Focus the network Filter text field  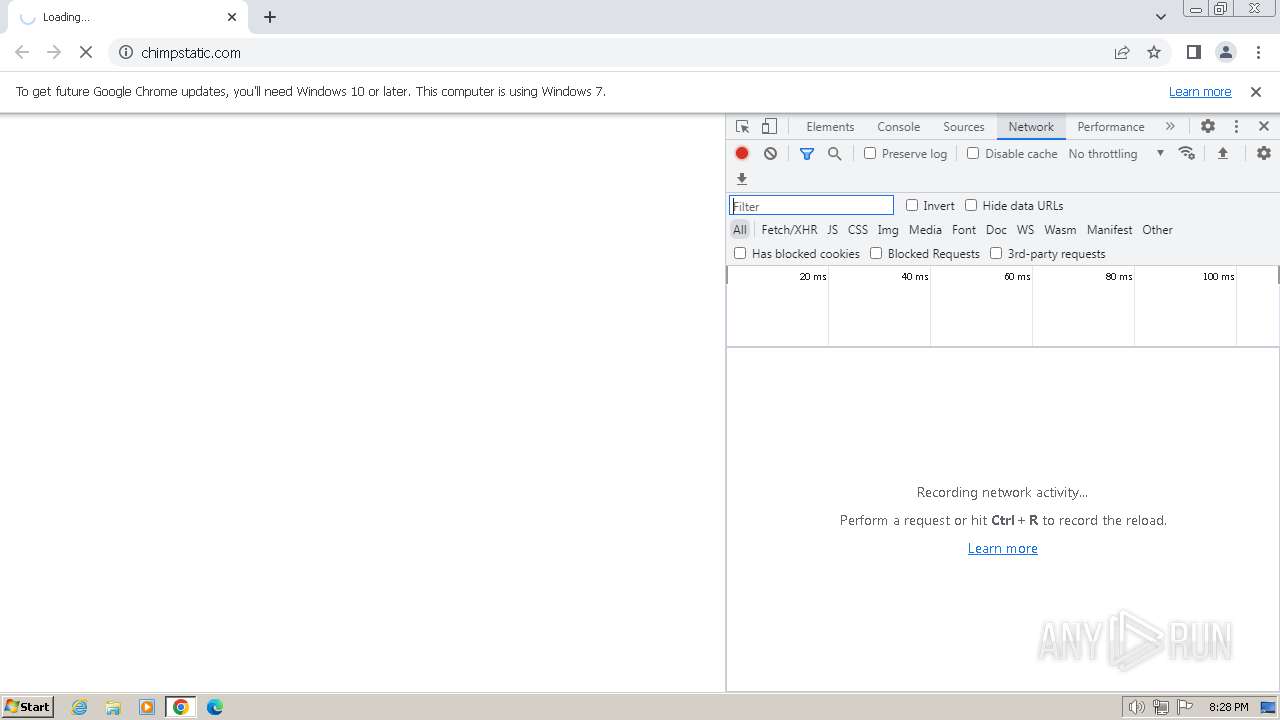tap(811, 206)
